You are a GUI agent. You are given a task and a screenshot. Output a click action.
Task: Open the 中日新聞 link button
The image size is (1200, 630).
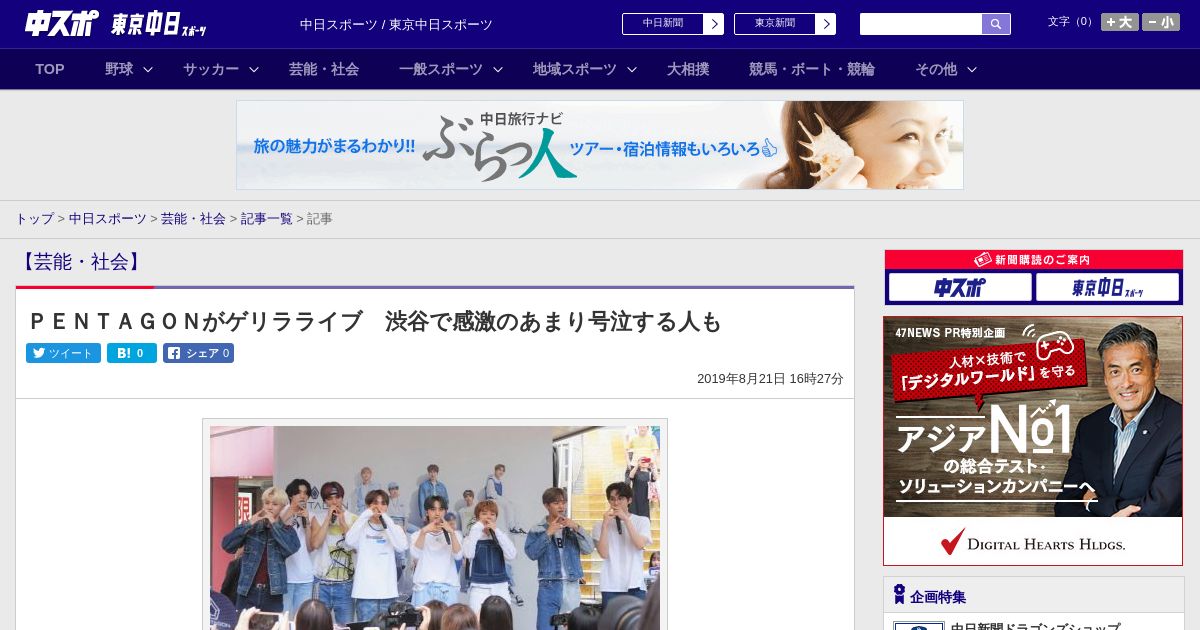[x=662, y=24]
